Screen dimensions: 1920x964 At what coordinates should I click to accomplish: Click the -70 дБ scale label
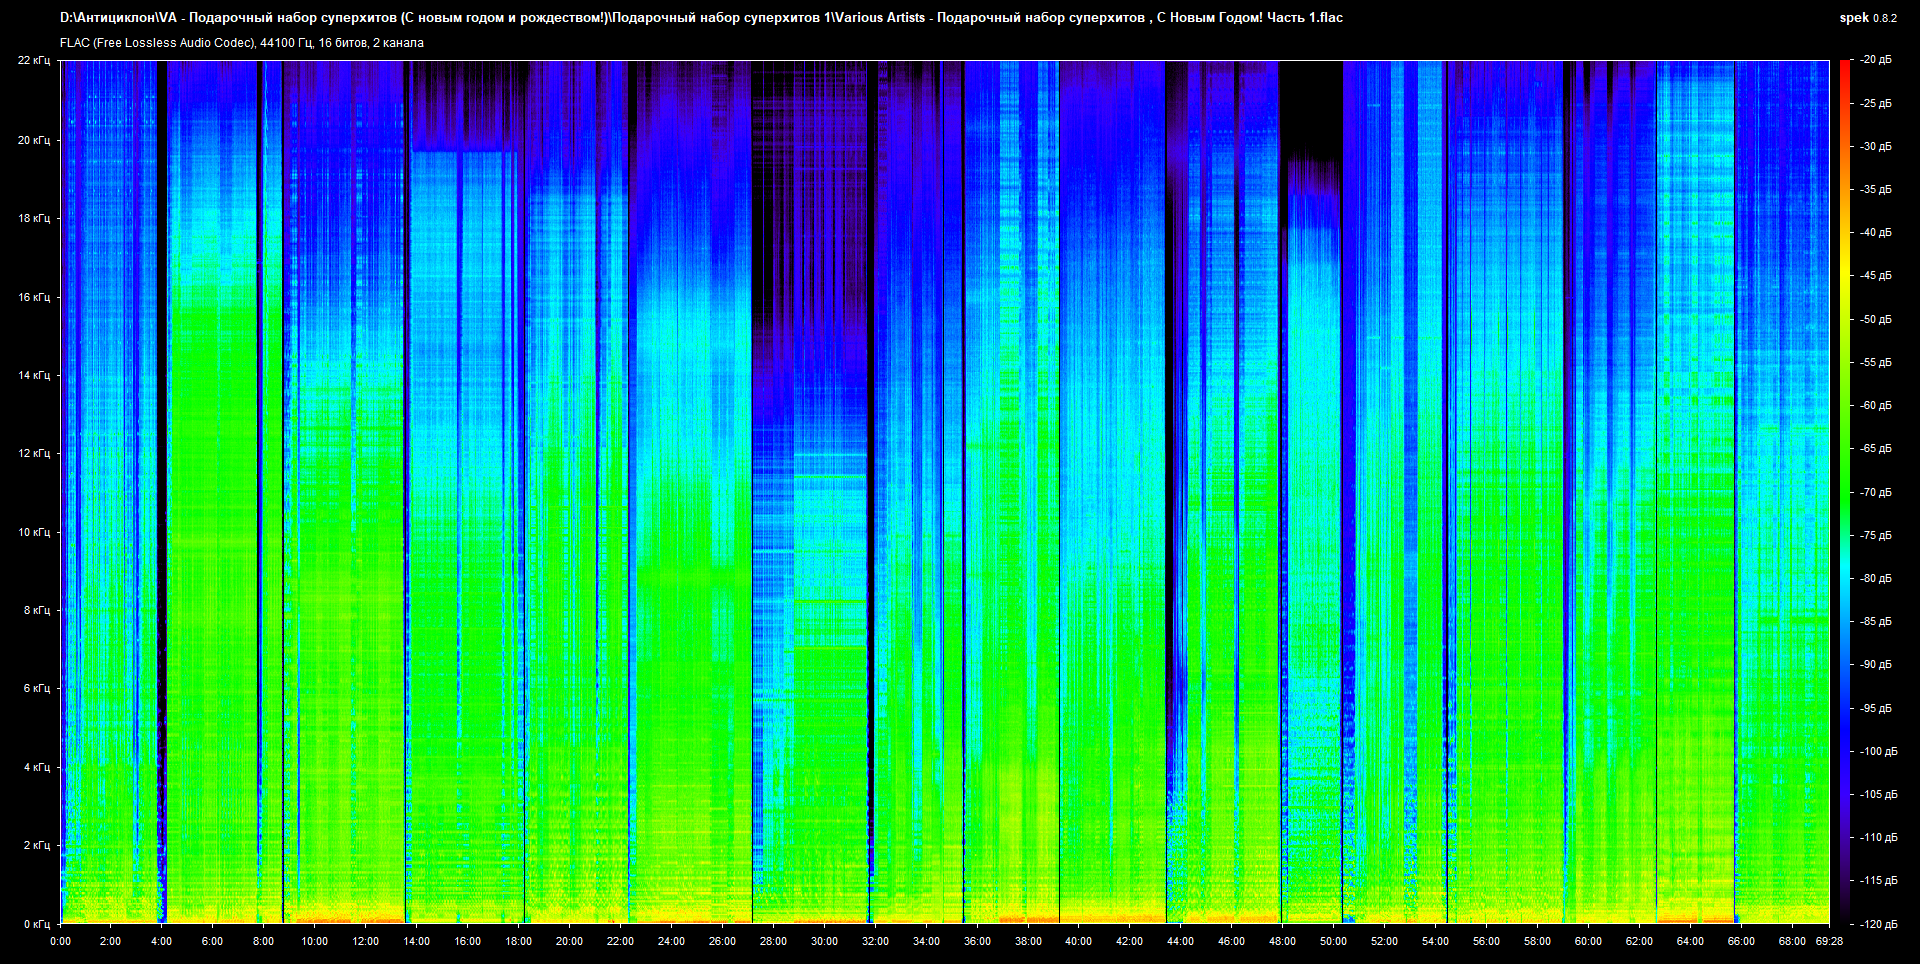[1875, 492]
